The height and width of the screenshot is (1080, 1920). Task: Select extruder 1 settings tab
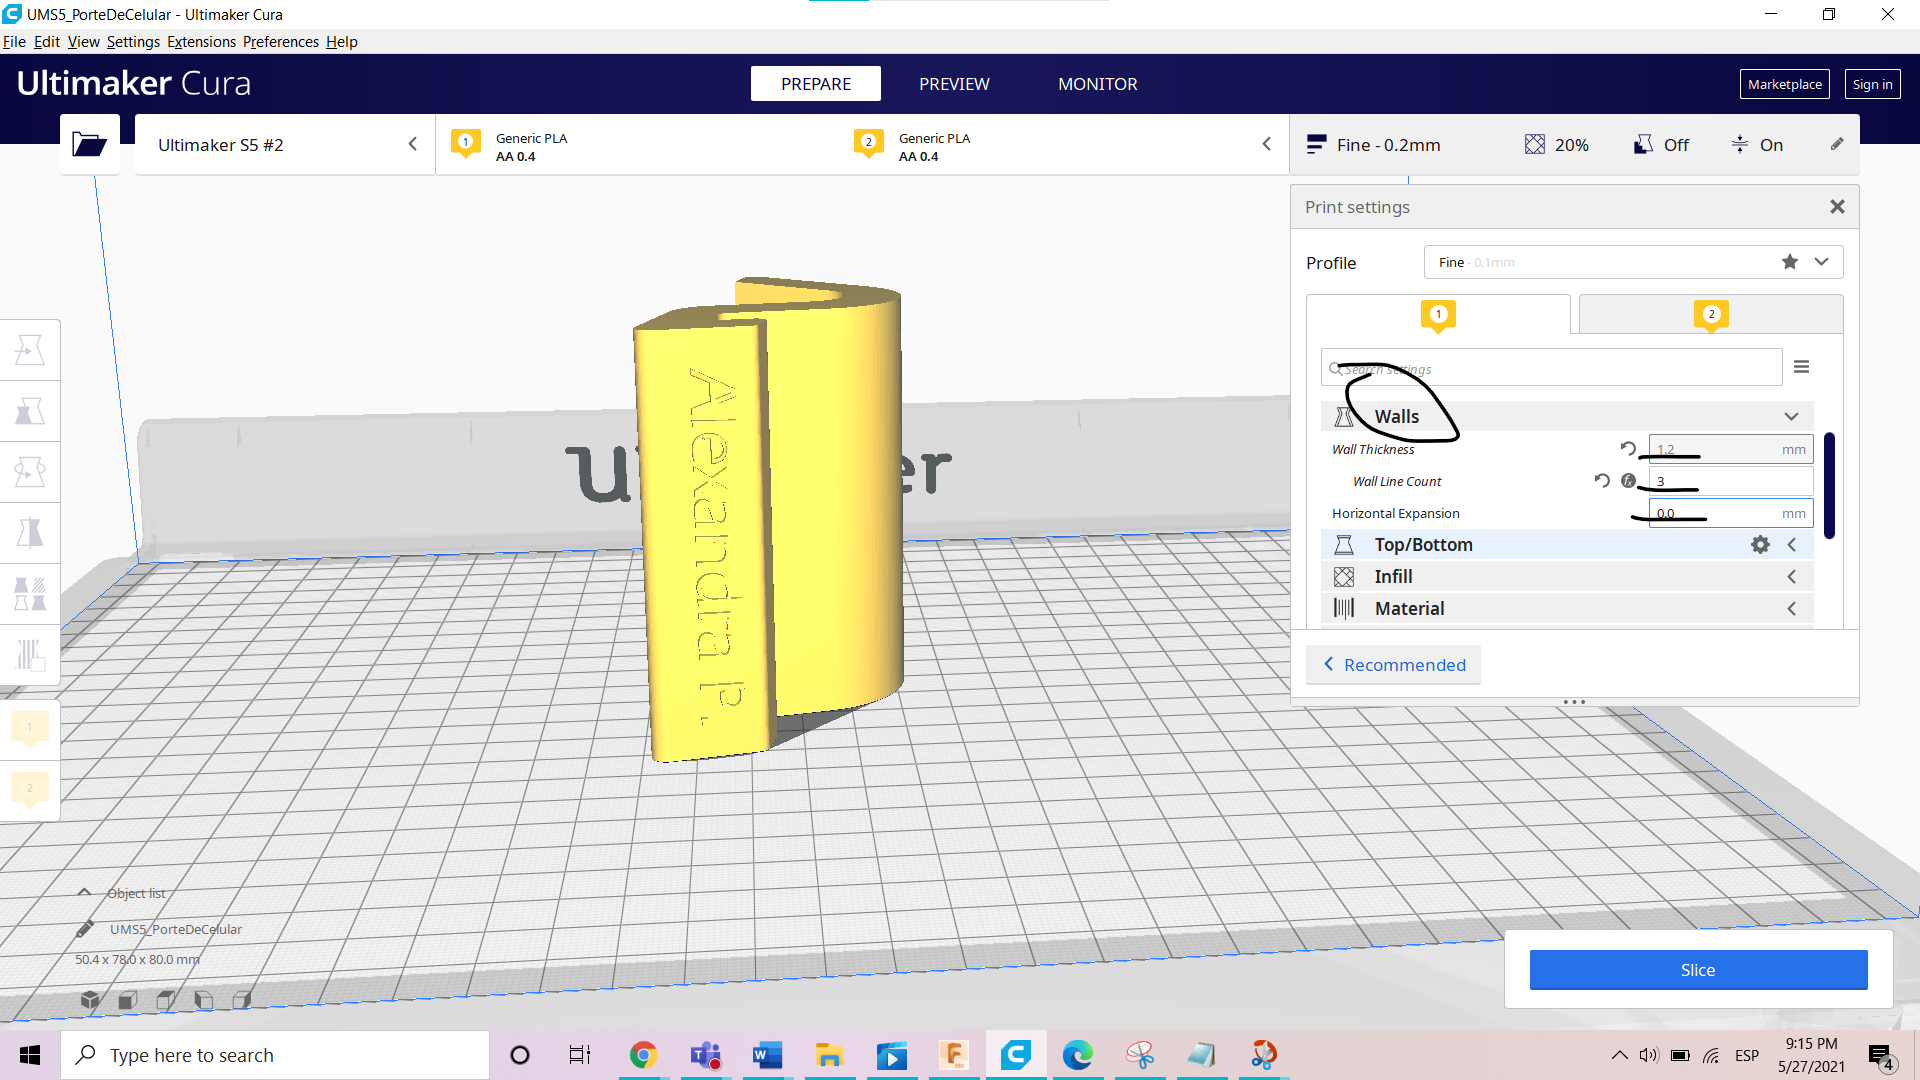[1438, 314]
